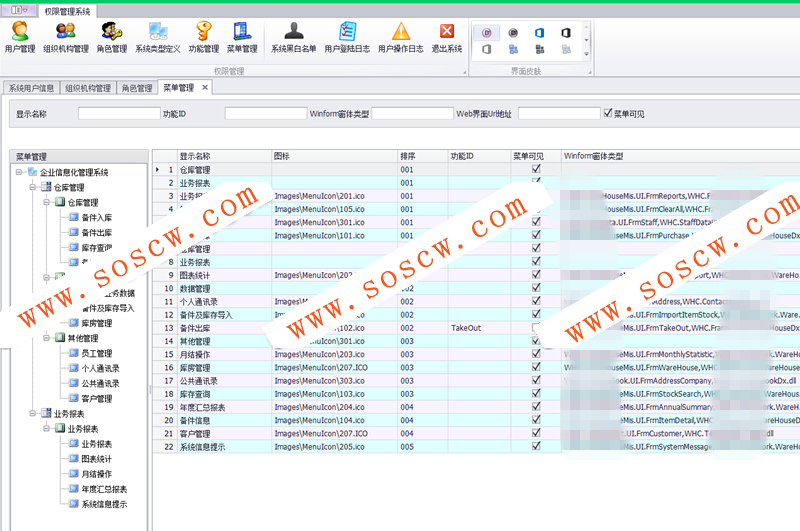
Task: Sort grid by 功能ID column header
Action: point(480,156)
